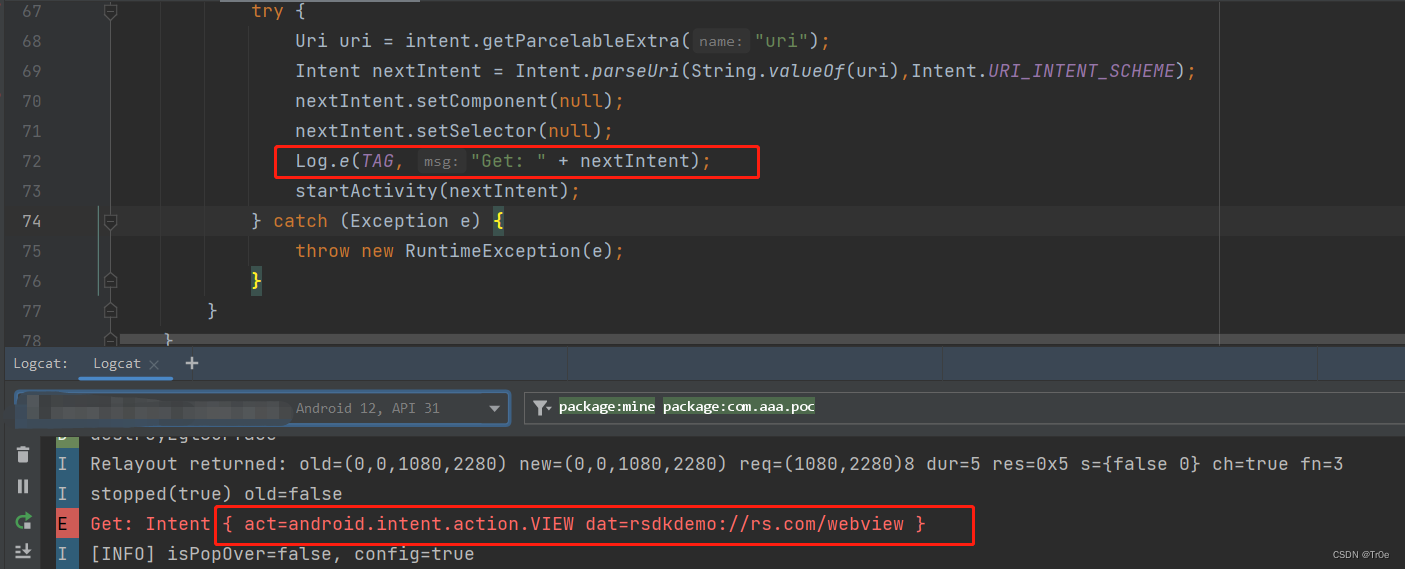Click fold end marker at line 78
The width and height of the screenshot is (1405, 569).
(111, 340)
